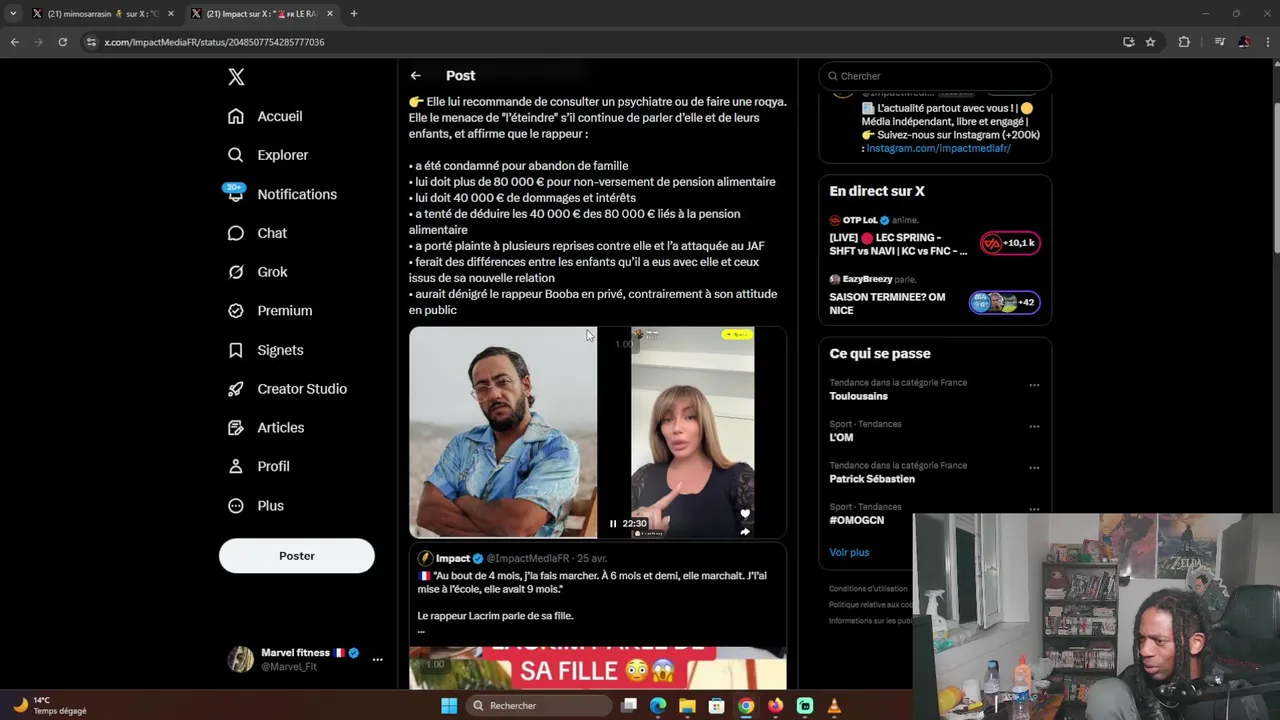The image size is (1280, 720).
Task: Click the L'OM trending topic
Action: point(841,437)
